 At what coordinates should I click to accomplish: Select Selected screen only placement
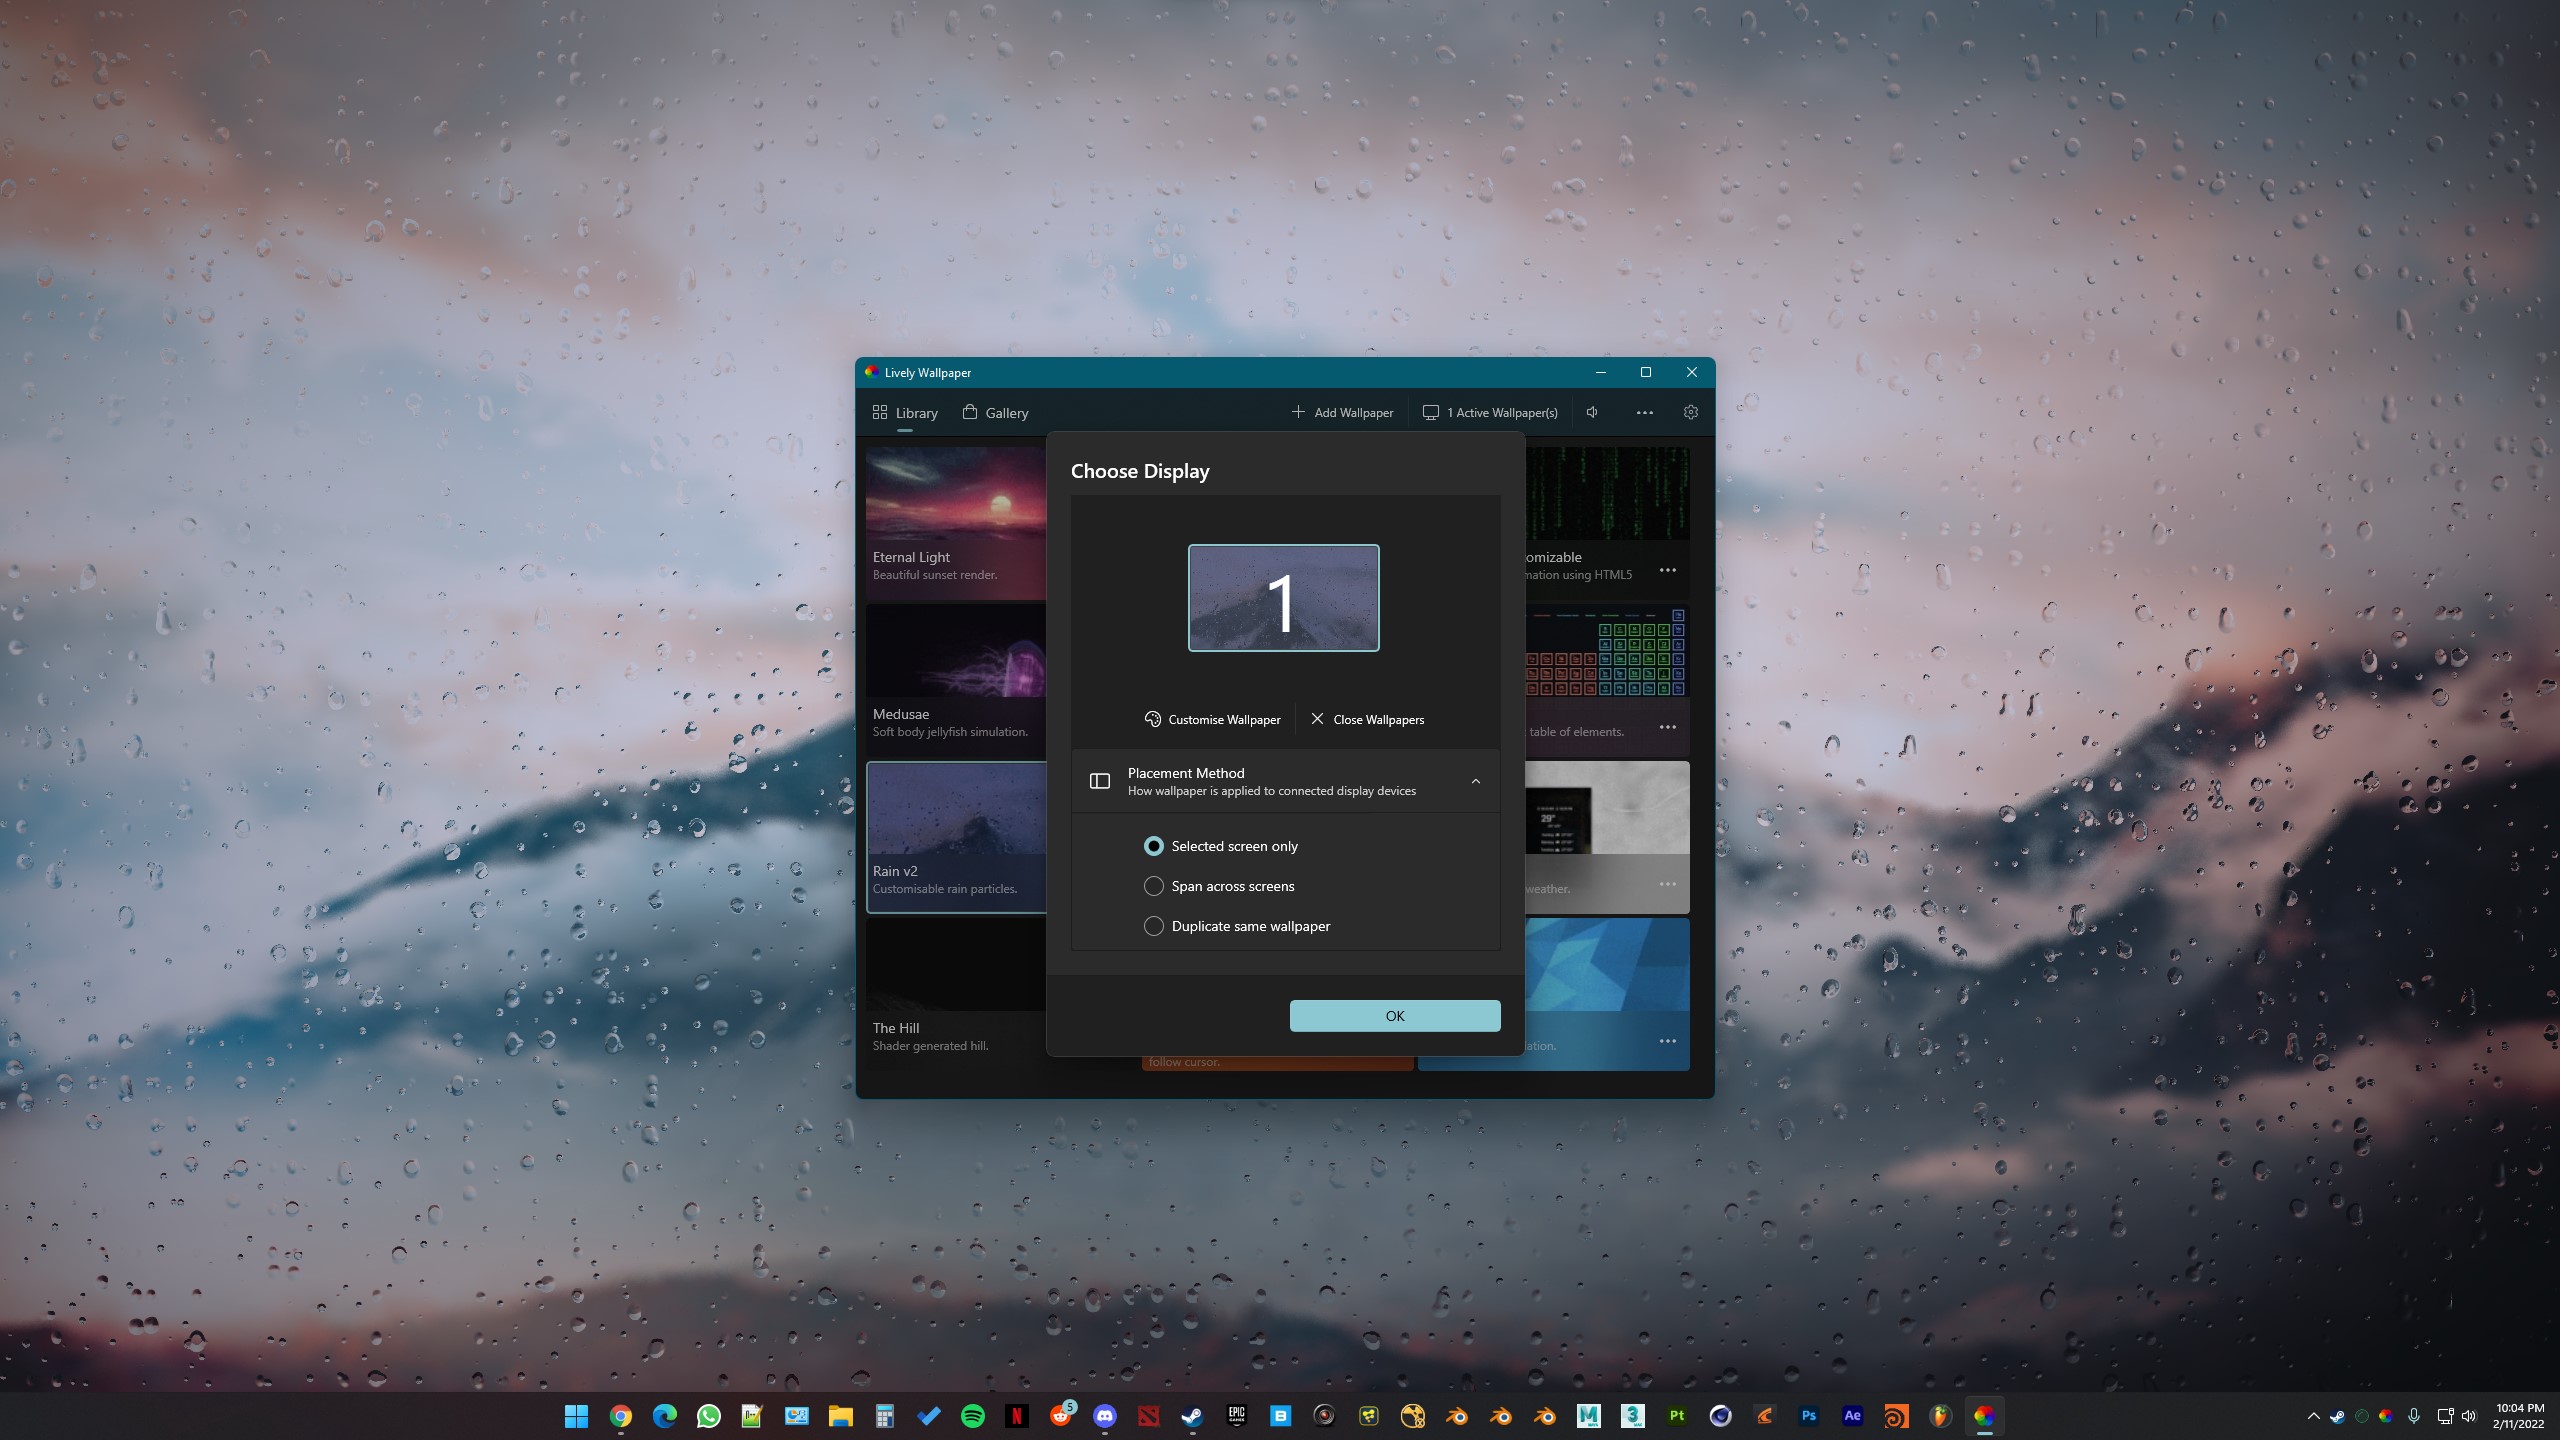[x=1153, y=845]
